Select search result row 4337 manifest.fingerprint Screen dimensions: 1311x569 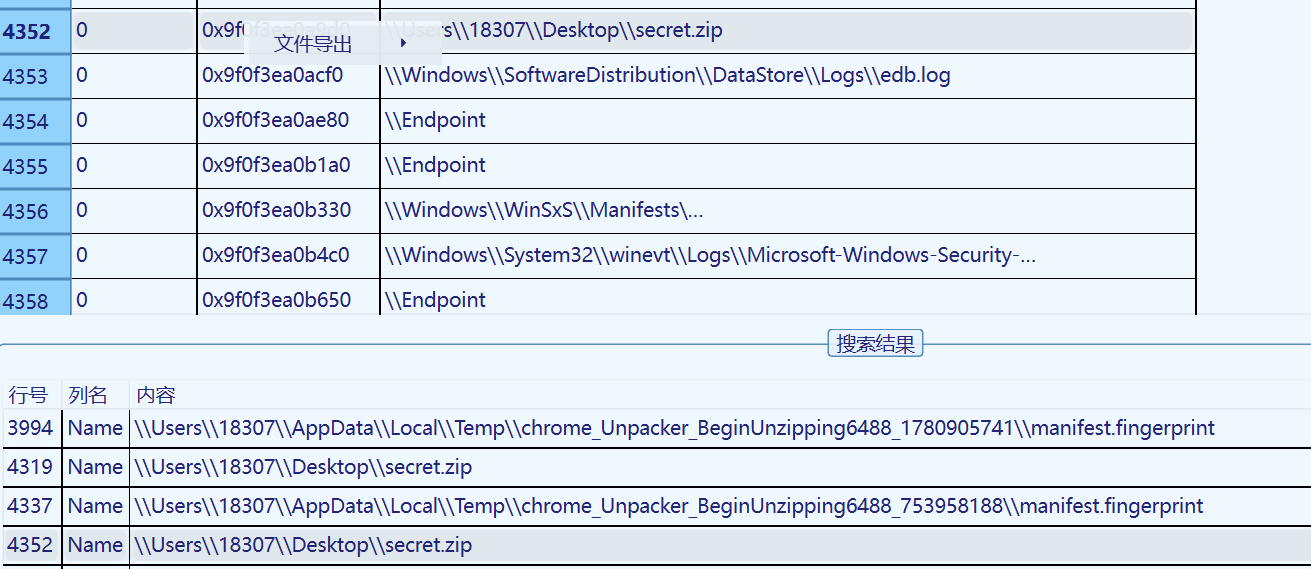click(657, 506)
